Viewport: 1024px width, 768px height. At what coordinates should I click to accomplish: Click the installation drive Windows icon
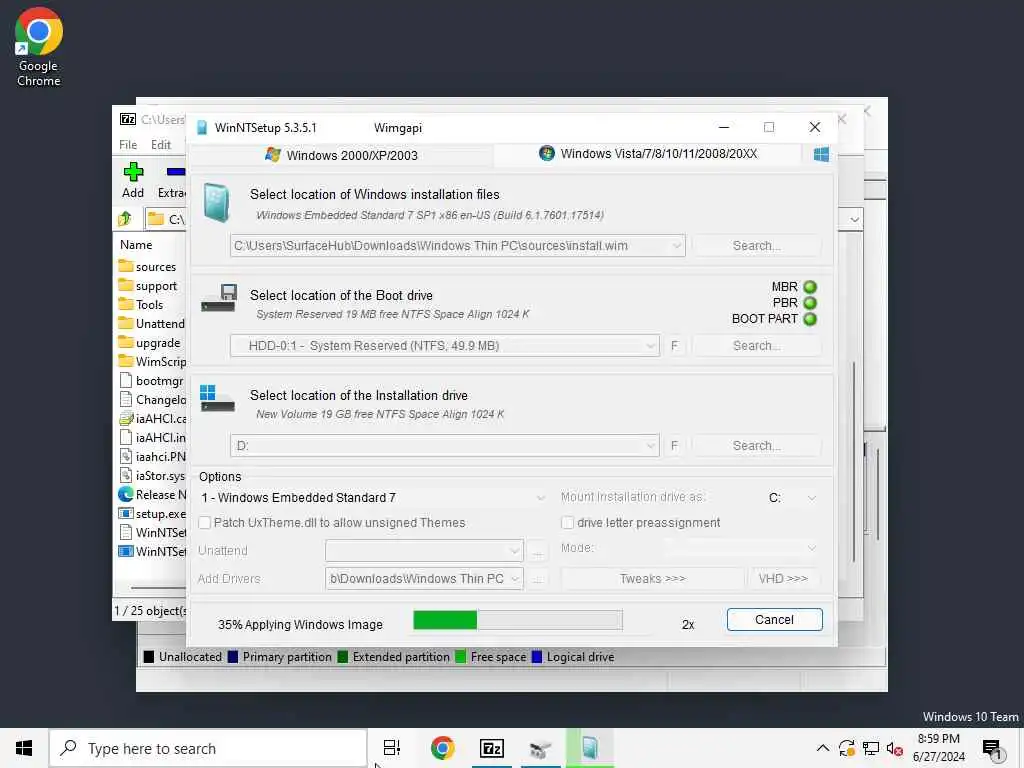217,398
